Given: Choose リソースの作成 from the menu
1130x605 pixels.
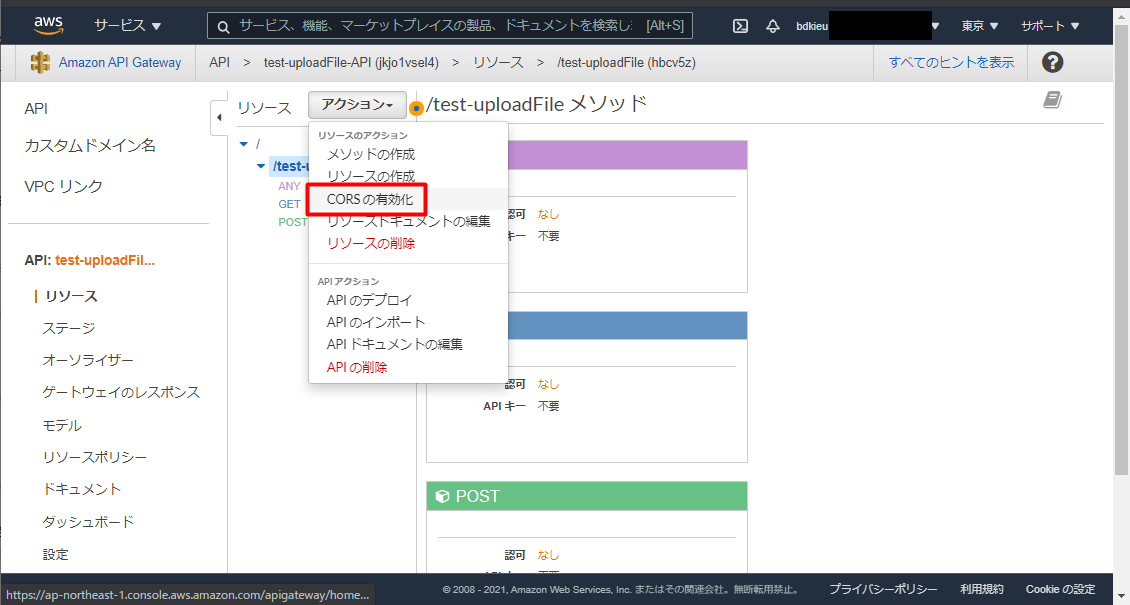Looking at the screenshot, I should pos(370,176).
